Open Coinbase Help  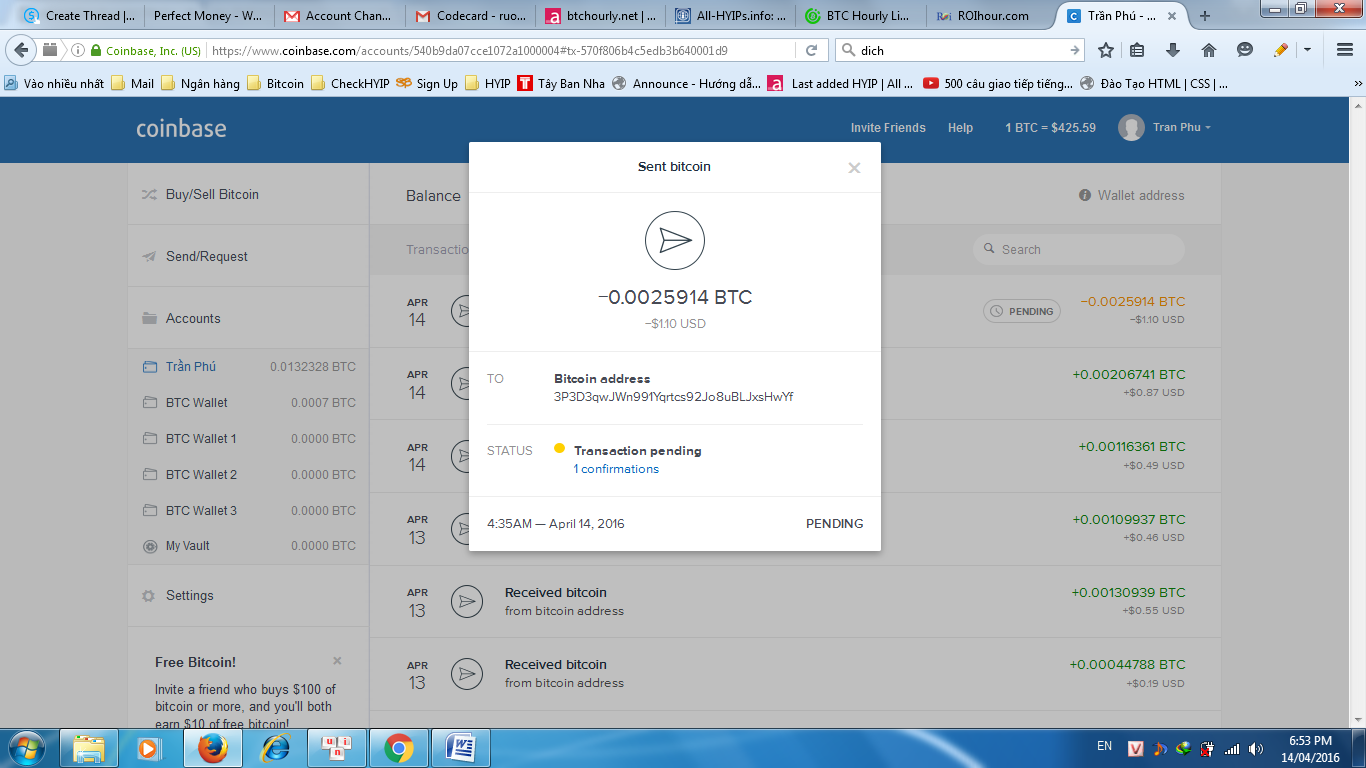pyautogui.click(x=960, y=127)
